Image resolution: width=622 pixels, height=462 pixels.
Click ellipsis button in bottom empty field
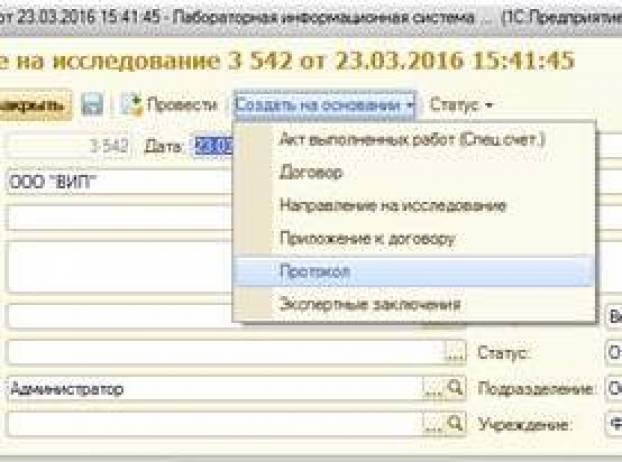click(x=433, y=423)
